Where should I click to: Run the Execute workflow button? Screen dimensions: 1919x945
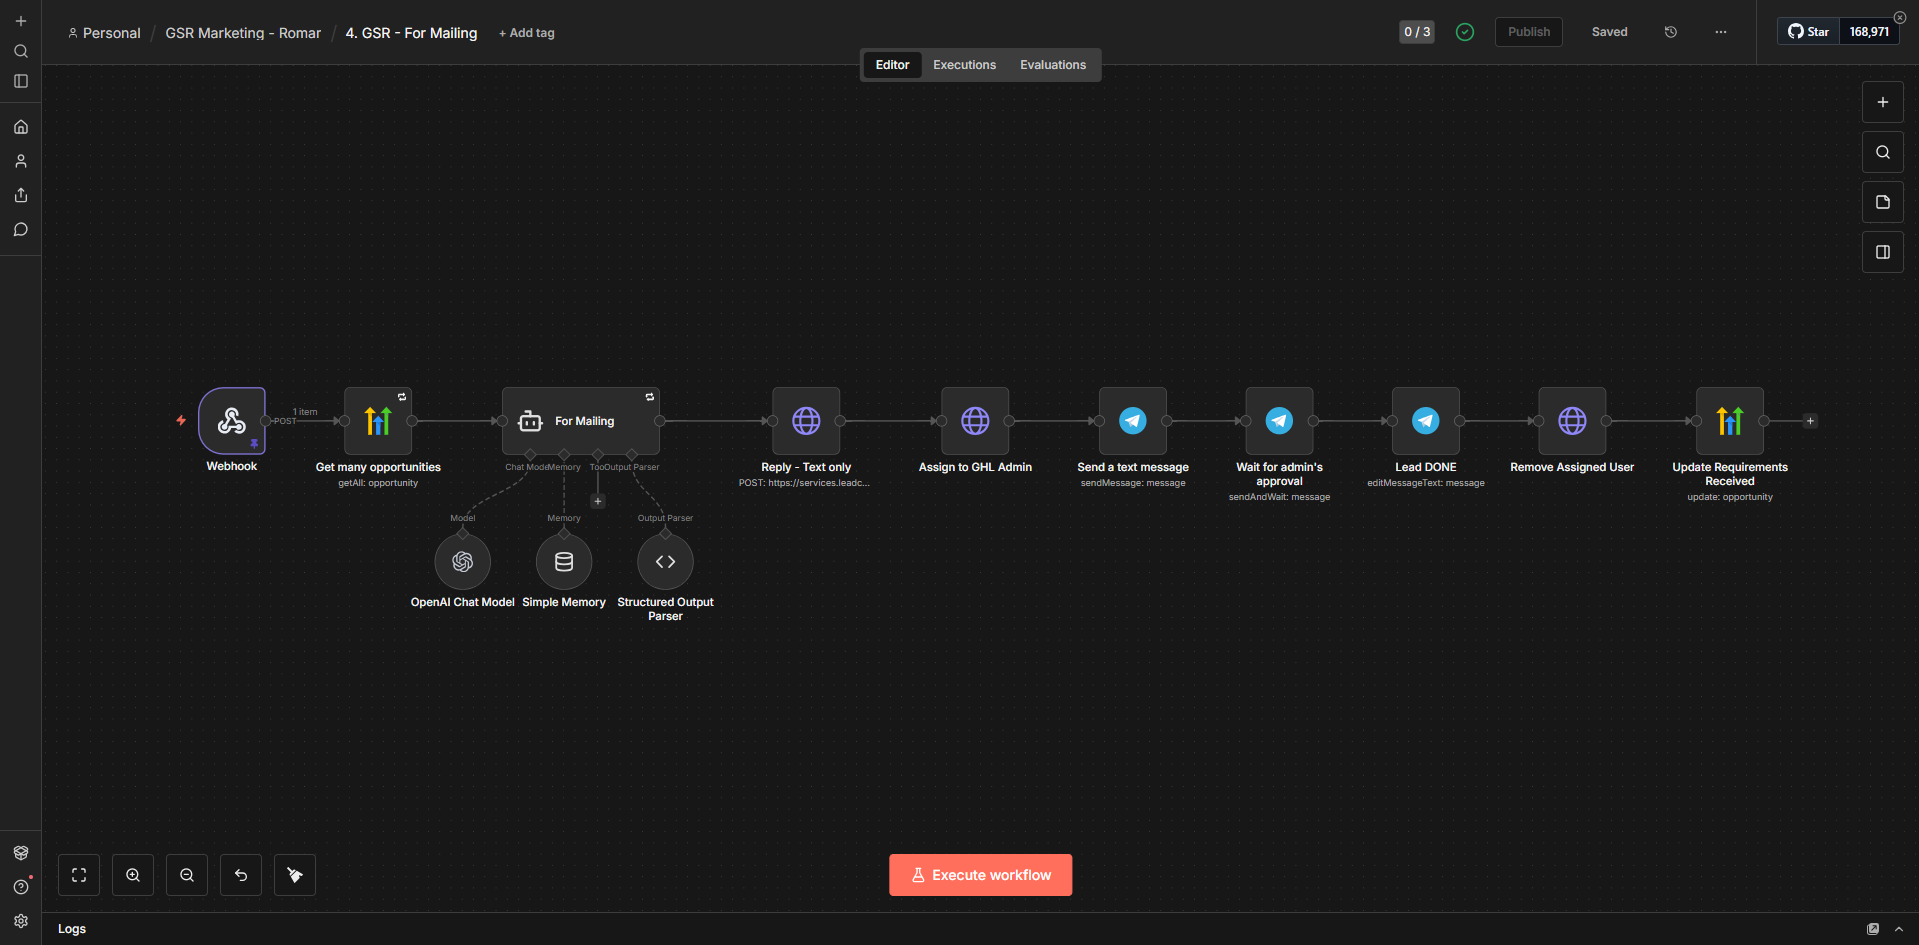click(980, 875)
